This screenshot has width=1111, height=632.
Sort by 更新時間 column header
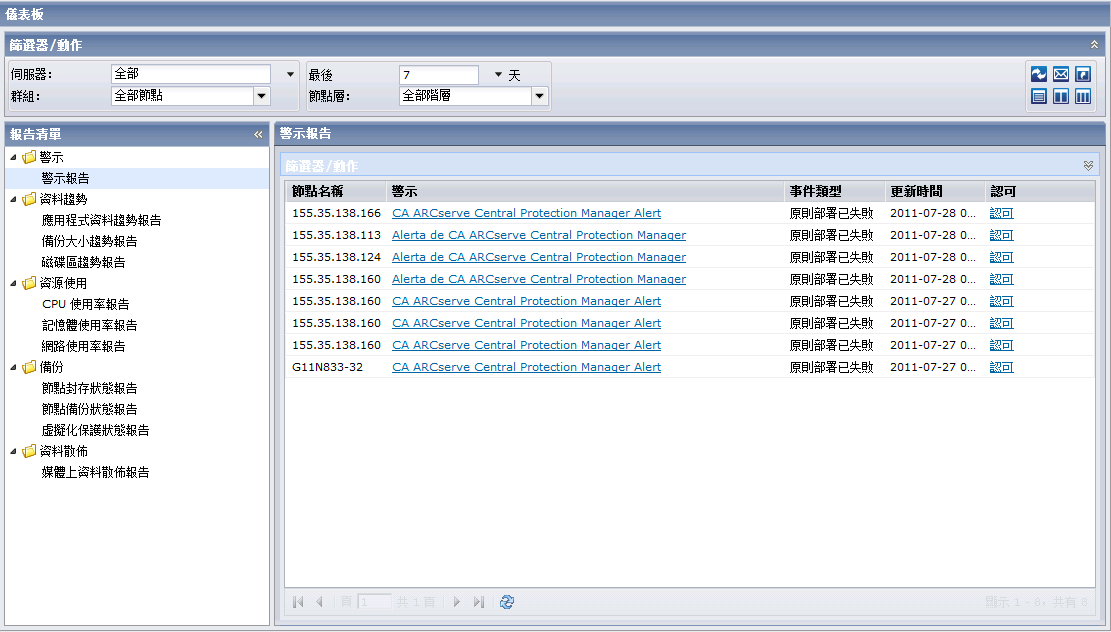(x=935, y=191)
